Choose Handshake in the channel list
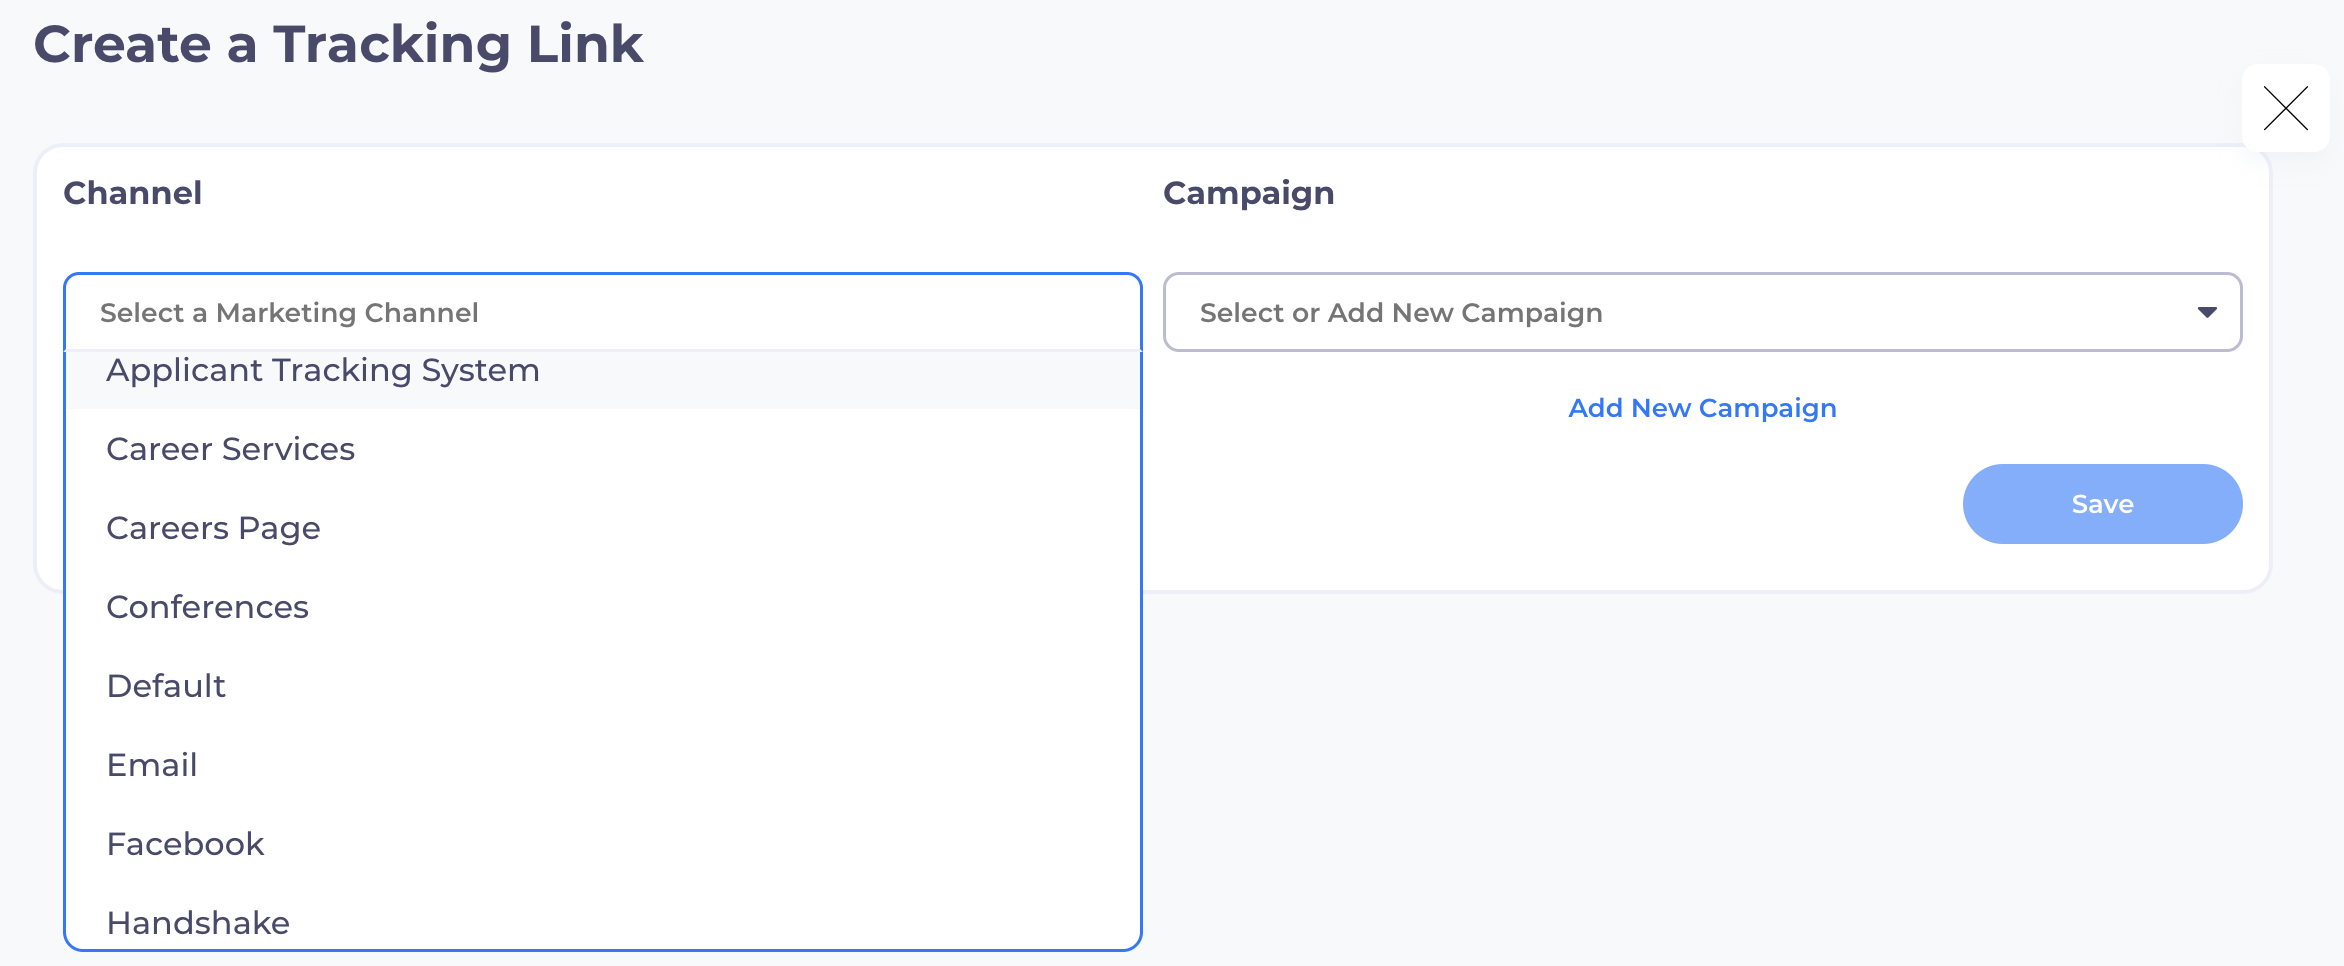The image size is (2344, 966). pyautogui.click(x=198, y=922)
